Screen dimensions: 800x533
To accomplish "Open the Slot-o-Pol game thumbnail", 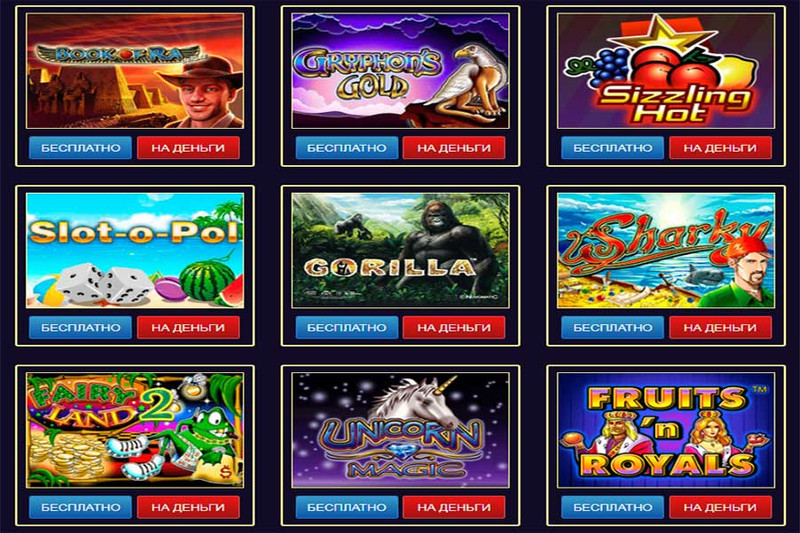I will pyautogui.click(x=135, y=250).
